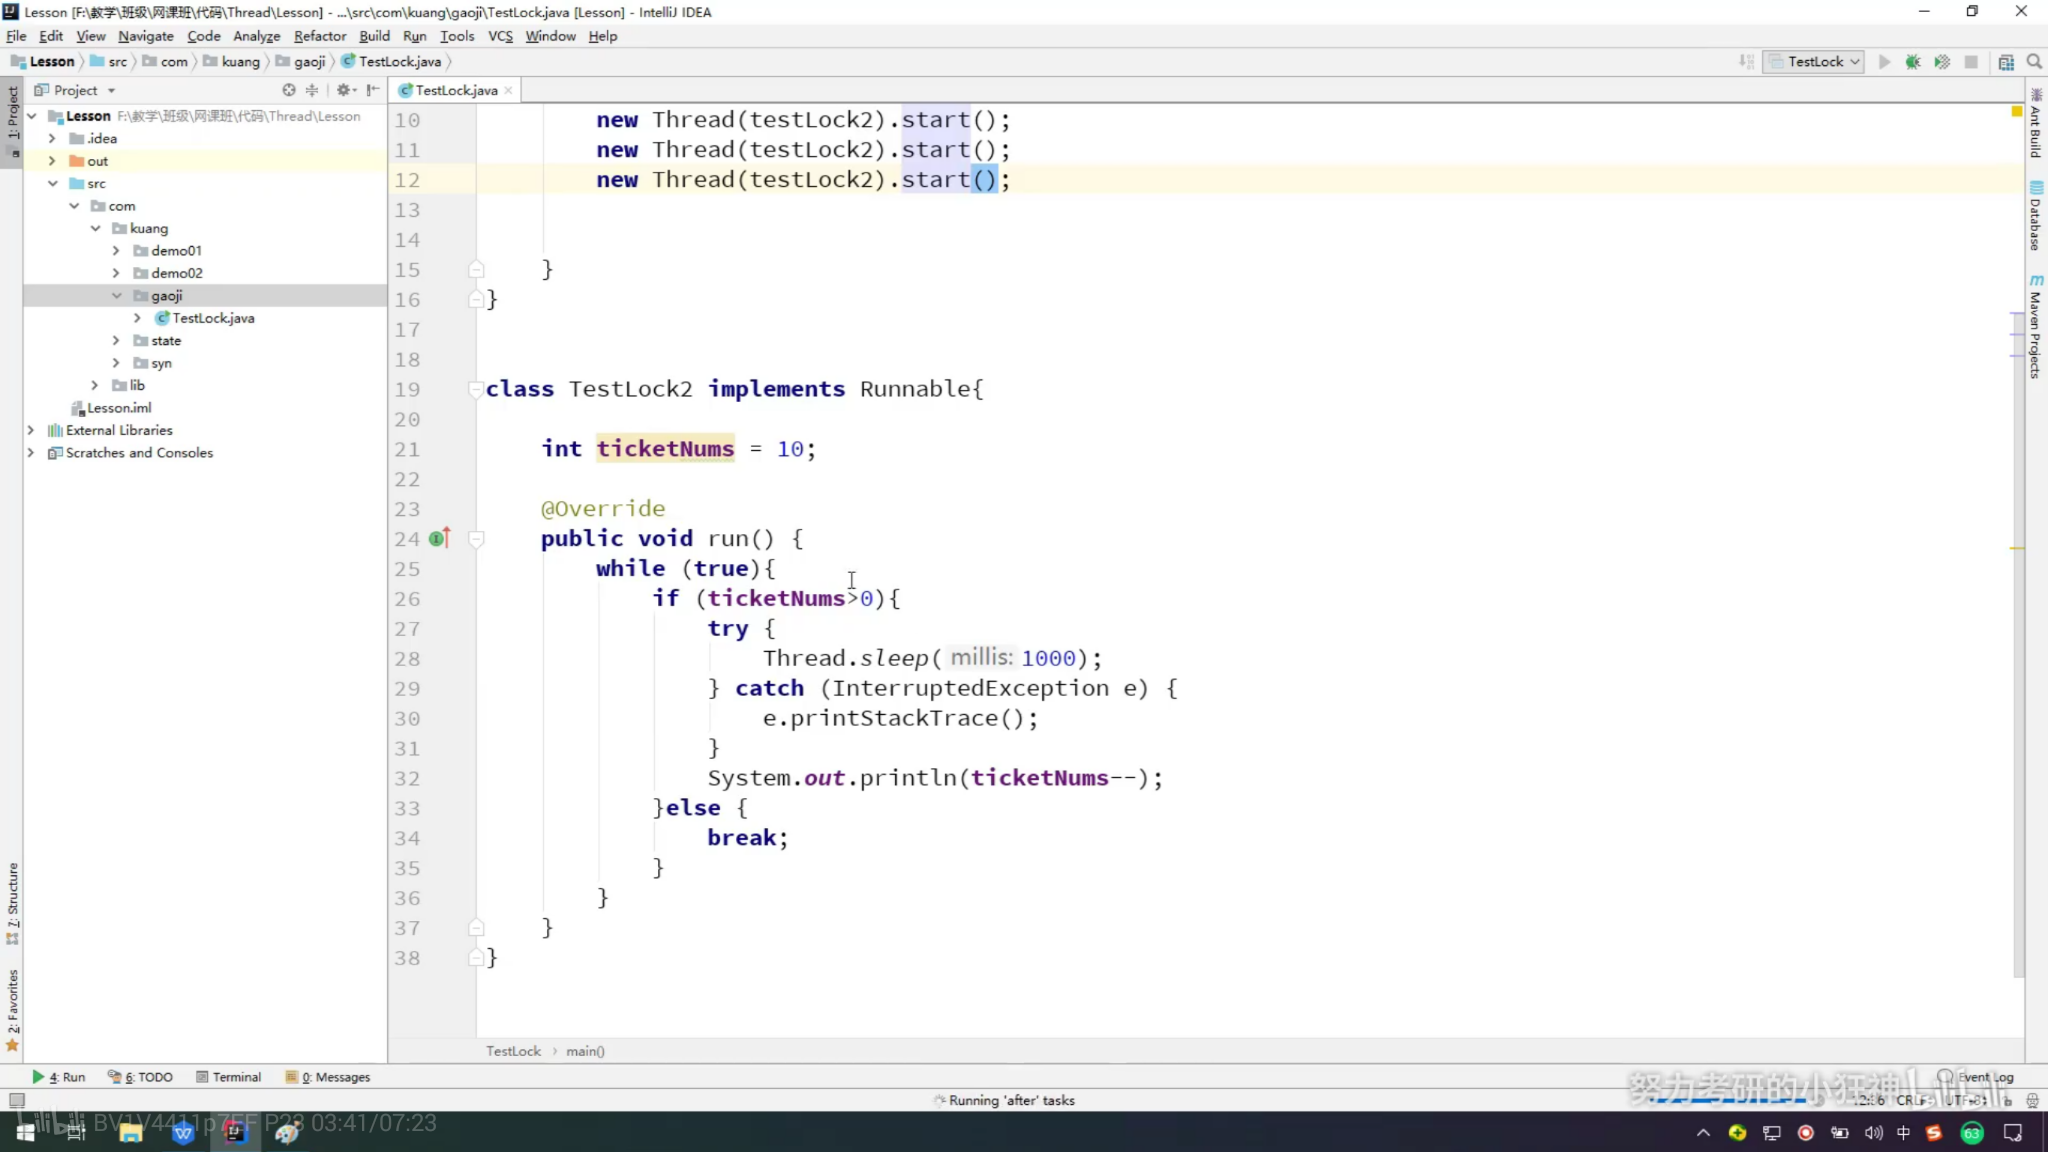2048x1152 pixels.
Task: Expand External Libraries node
Action: pyautogui.click(x=31, y=430)
